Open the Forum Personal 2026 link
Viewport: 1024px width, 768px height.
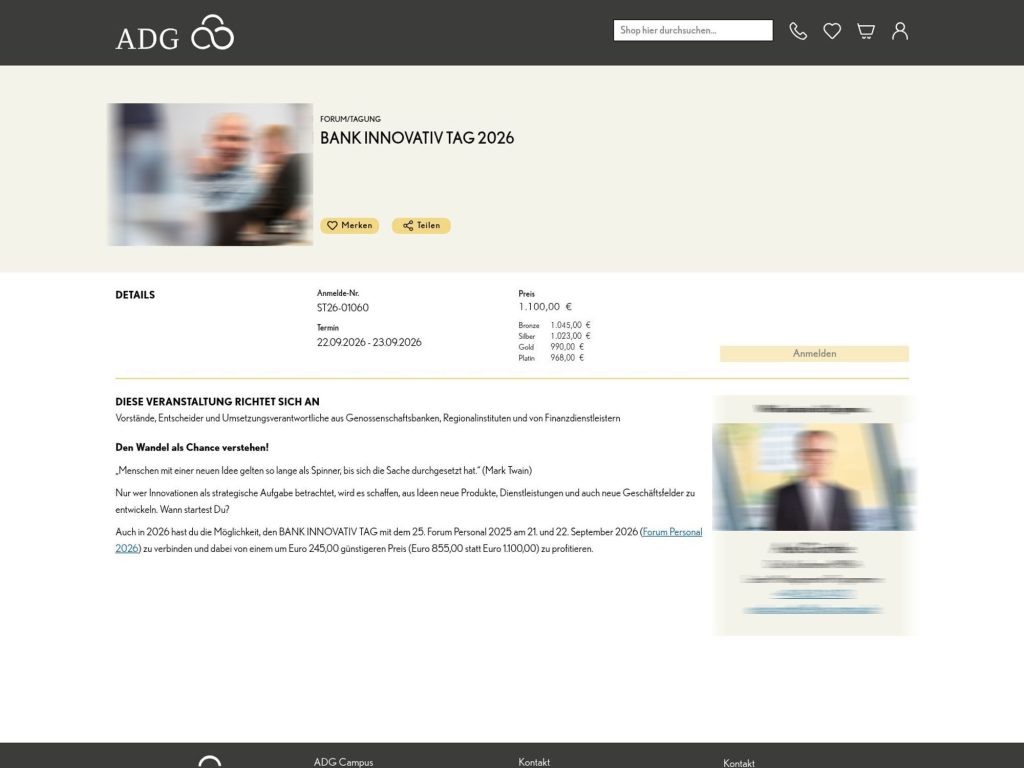tap(672, 532)
